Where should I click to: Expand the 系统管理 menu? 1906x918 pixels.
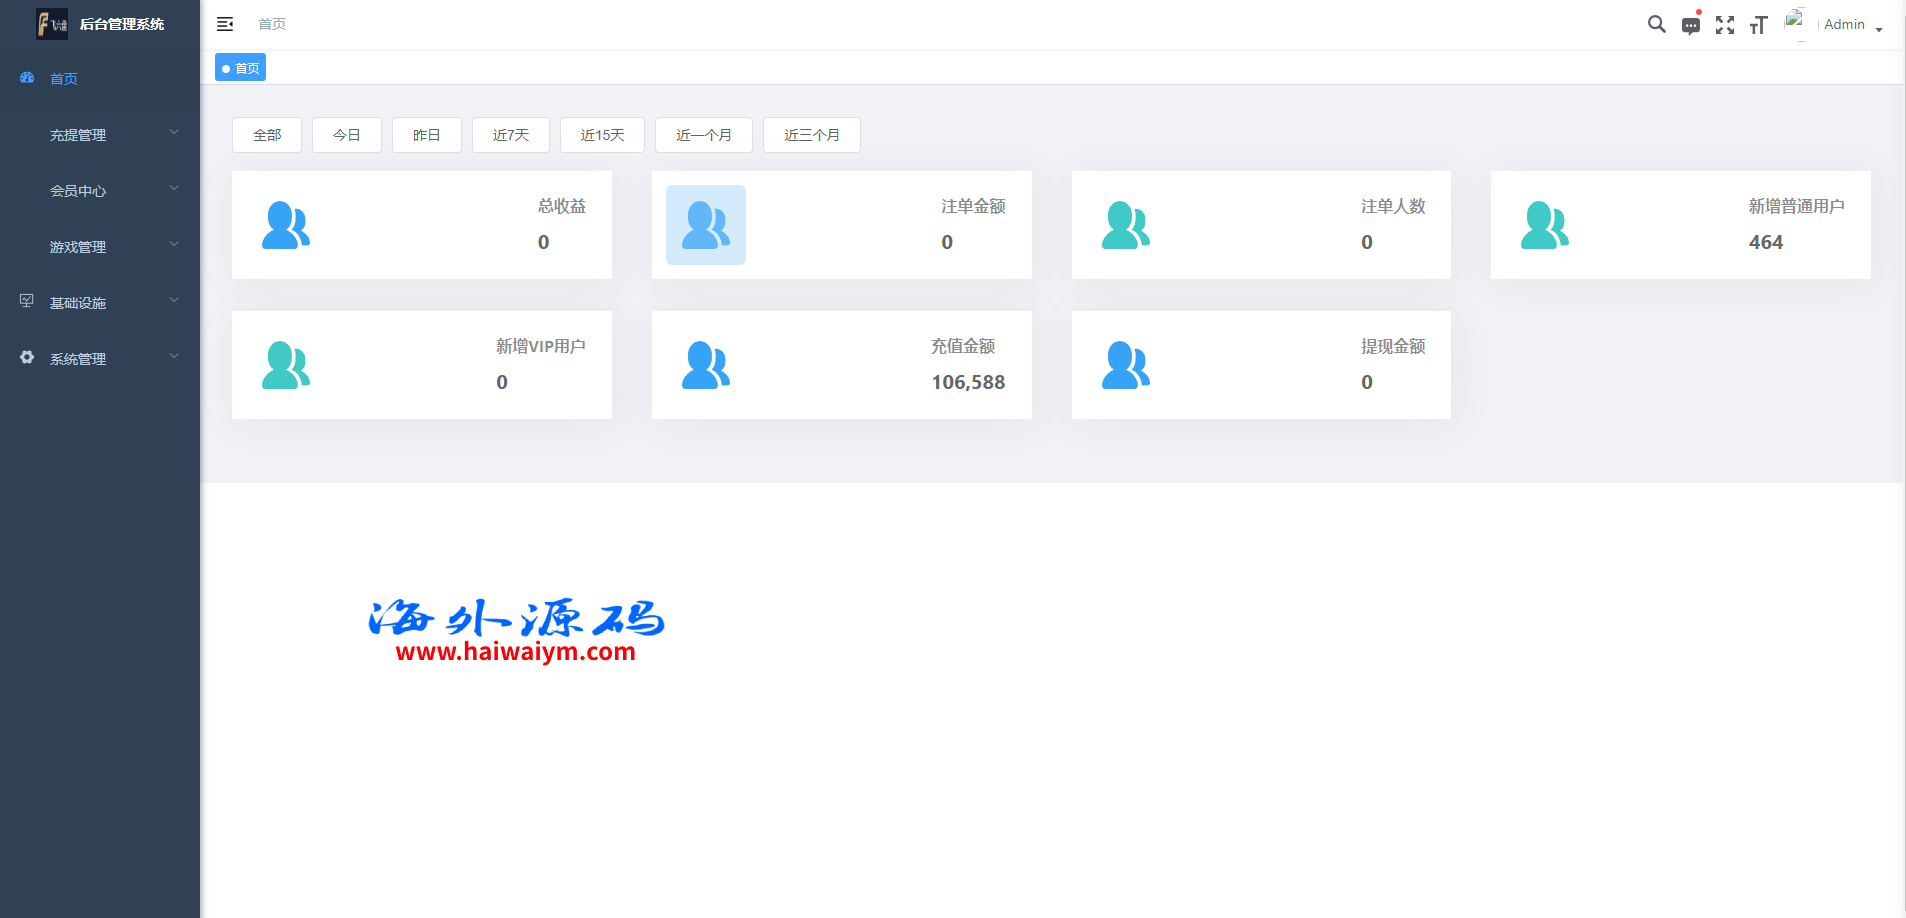click(100, 359)
